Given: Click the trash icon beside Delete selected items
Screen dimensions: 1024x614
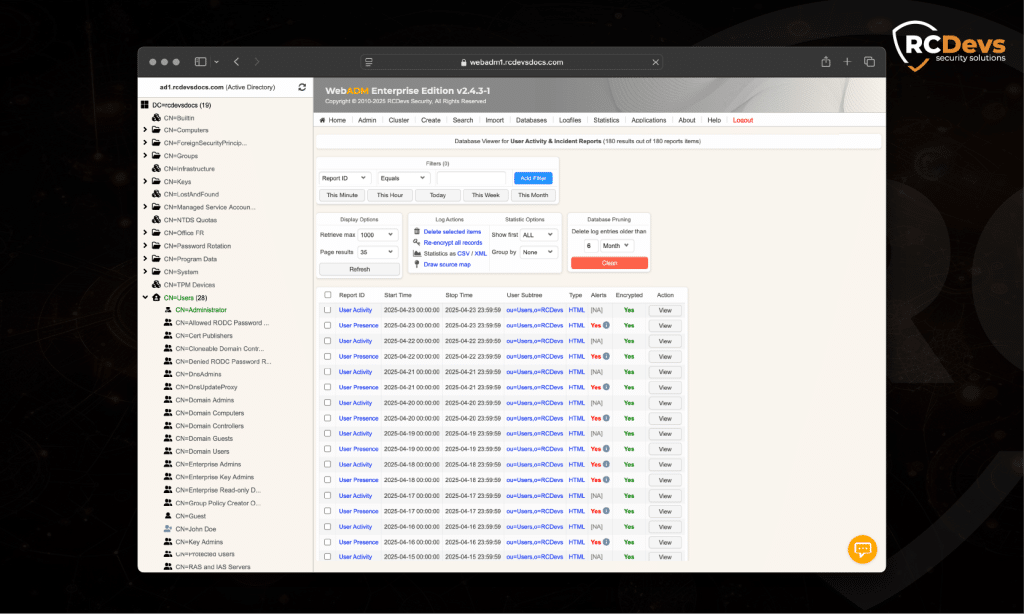Looking at the screenshot, I should pyautogui.click(x=417, y=231).
